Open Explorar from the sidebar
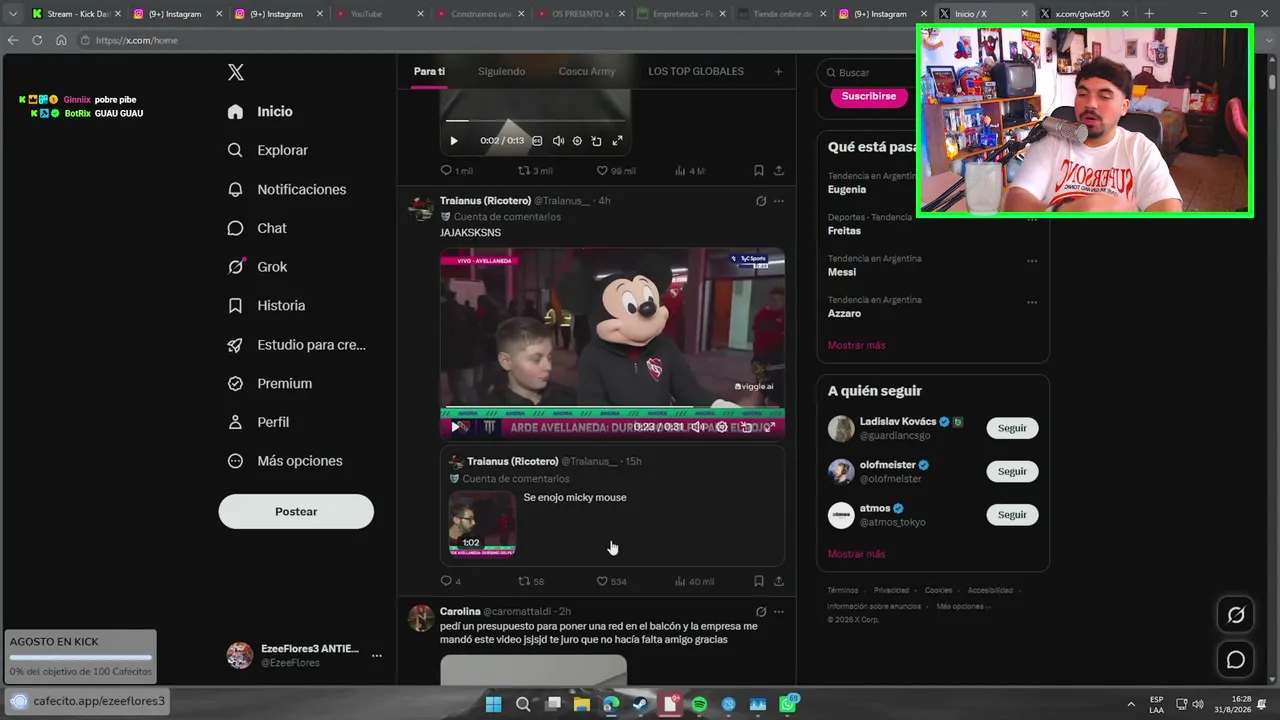The height and width of the screenshot is (720, 1280). (x=267, y=150)
